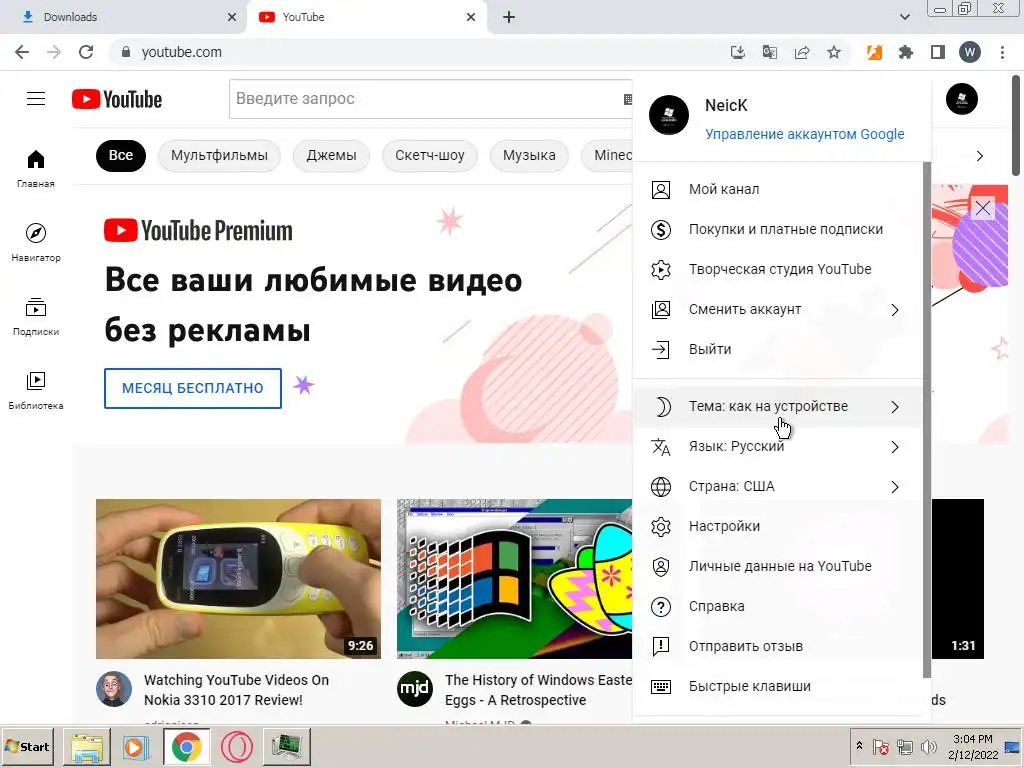Open the YouTube hamburger guide menu

36,99
